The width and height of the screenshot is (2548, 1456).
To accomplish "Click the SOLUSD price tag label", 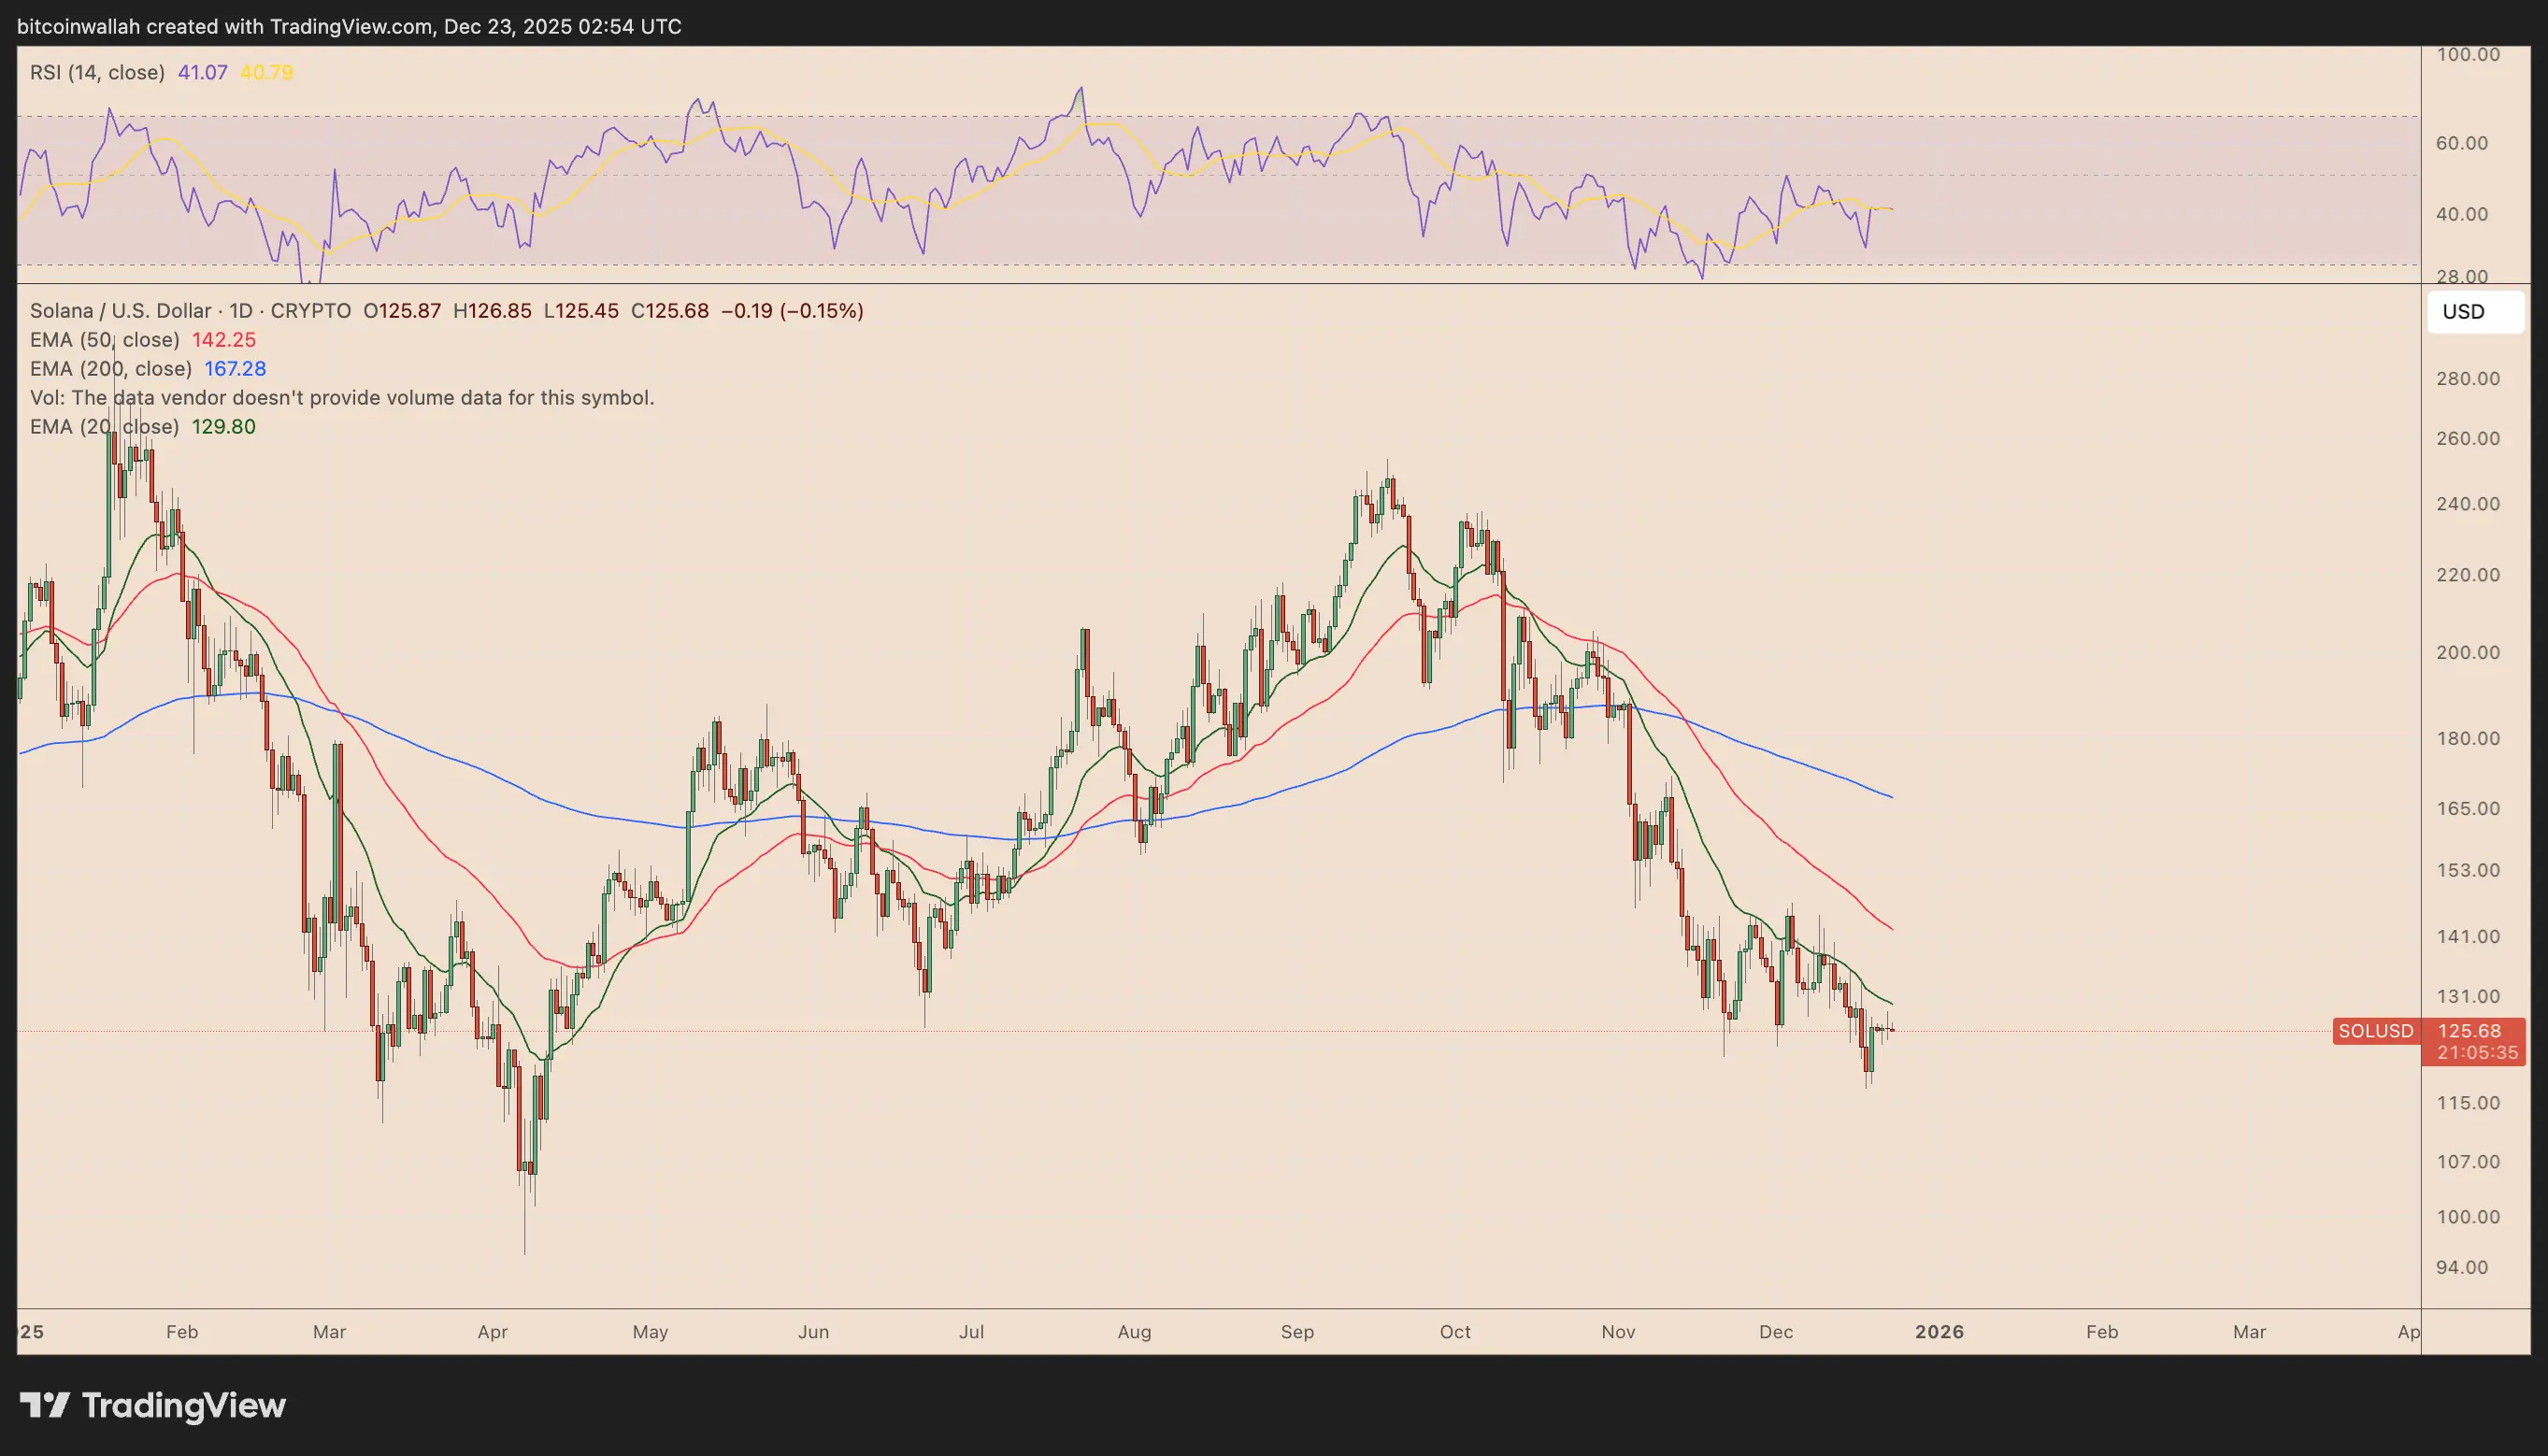I will [x=2375, y=1031].
